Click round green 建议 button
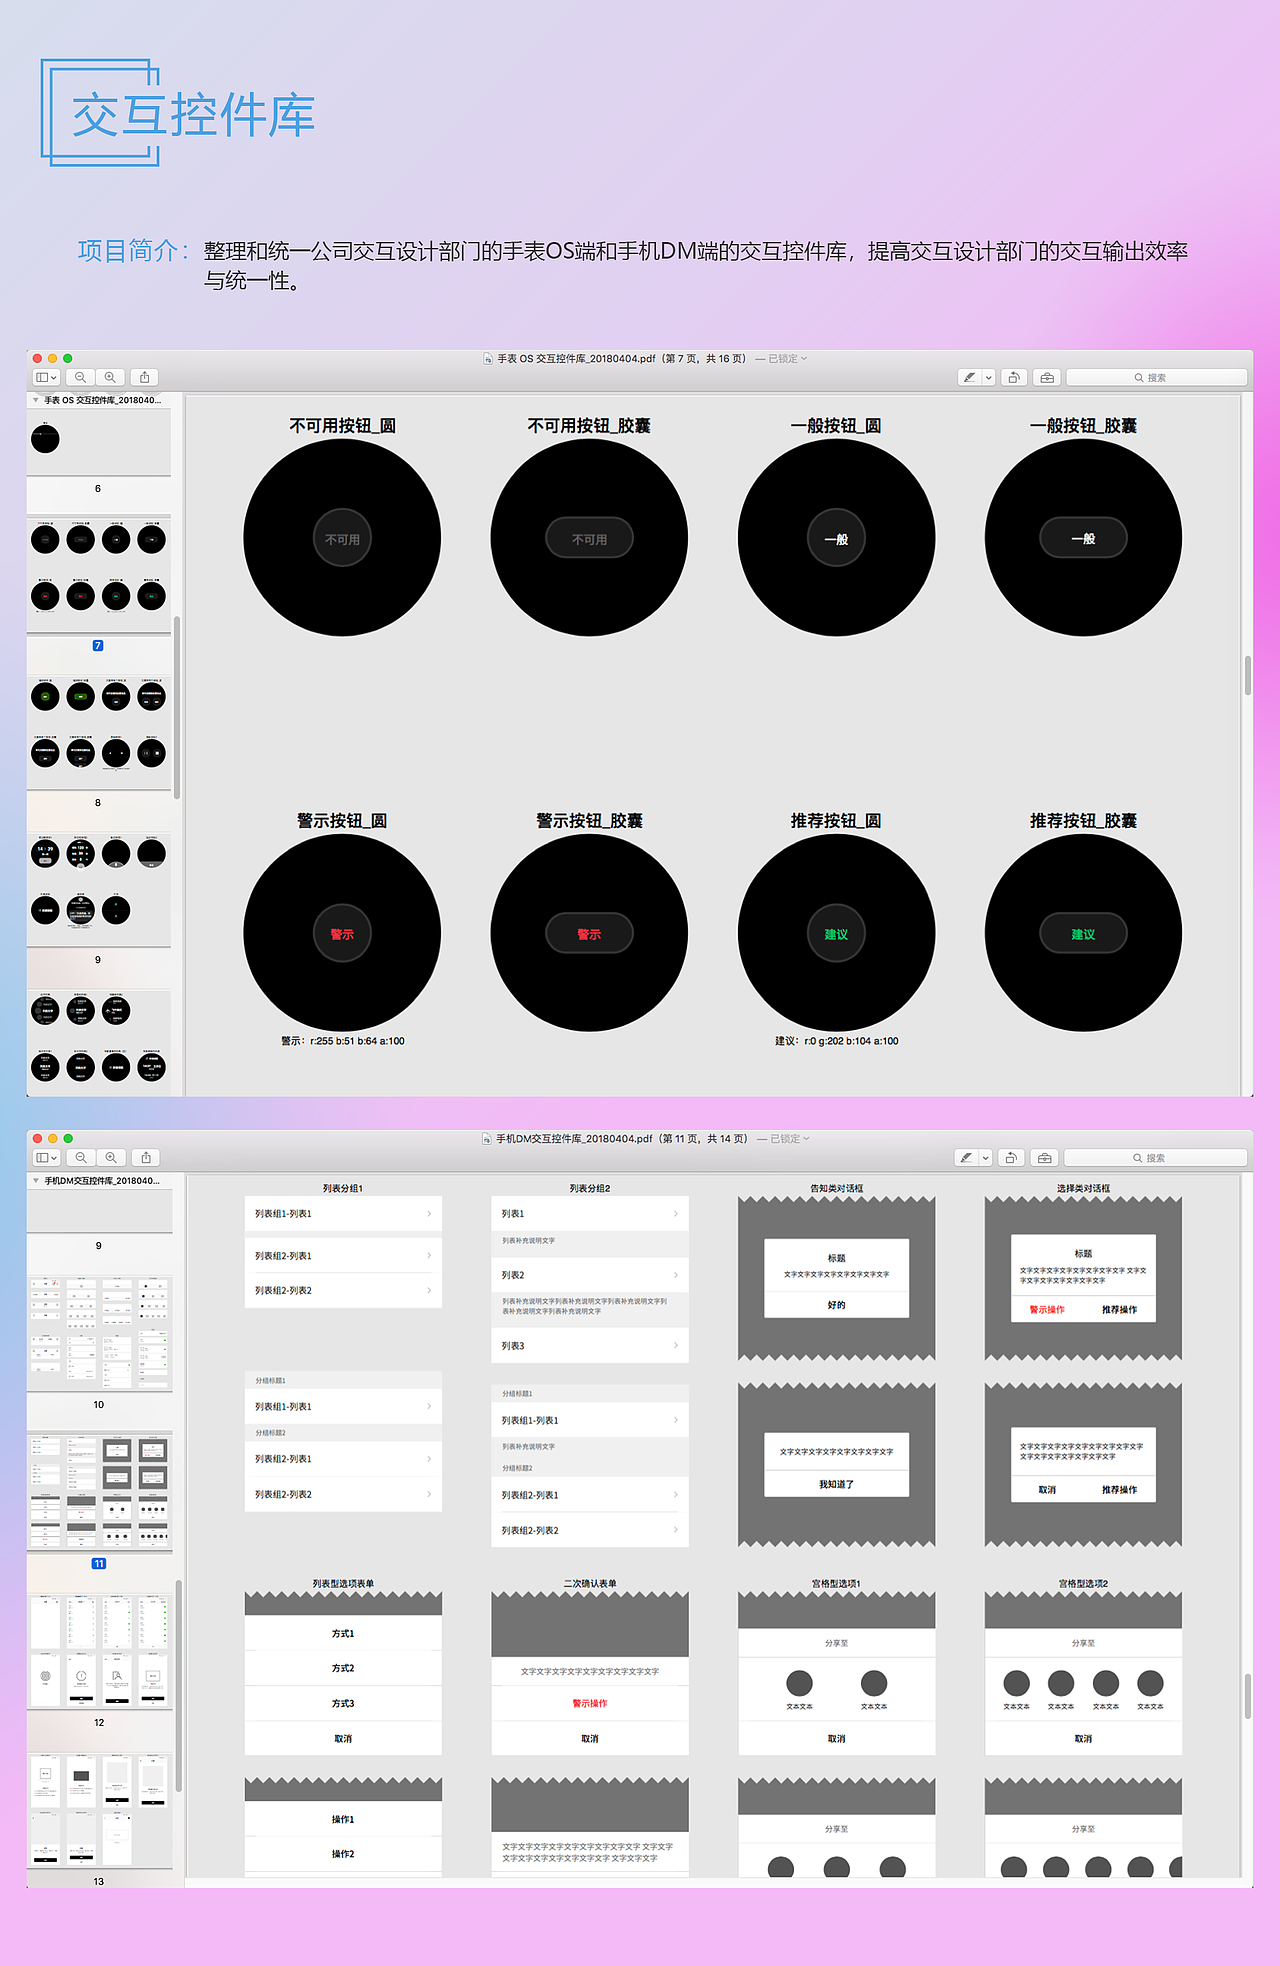 point(836,933)
